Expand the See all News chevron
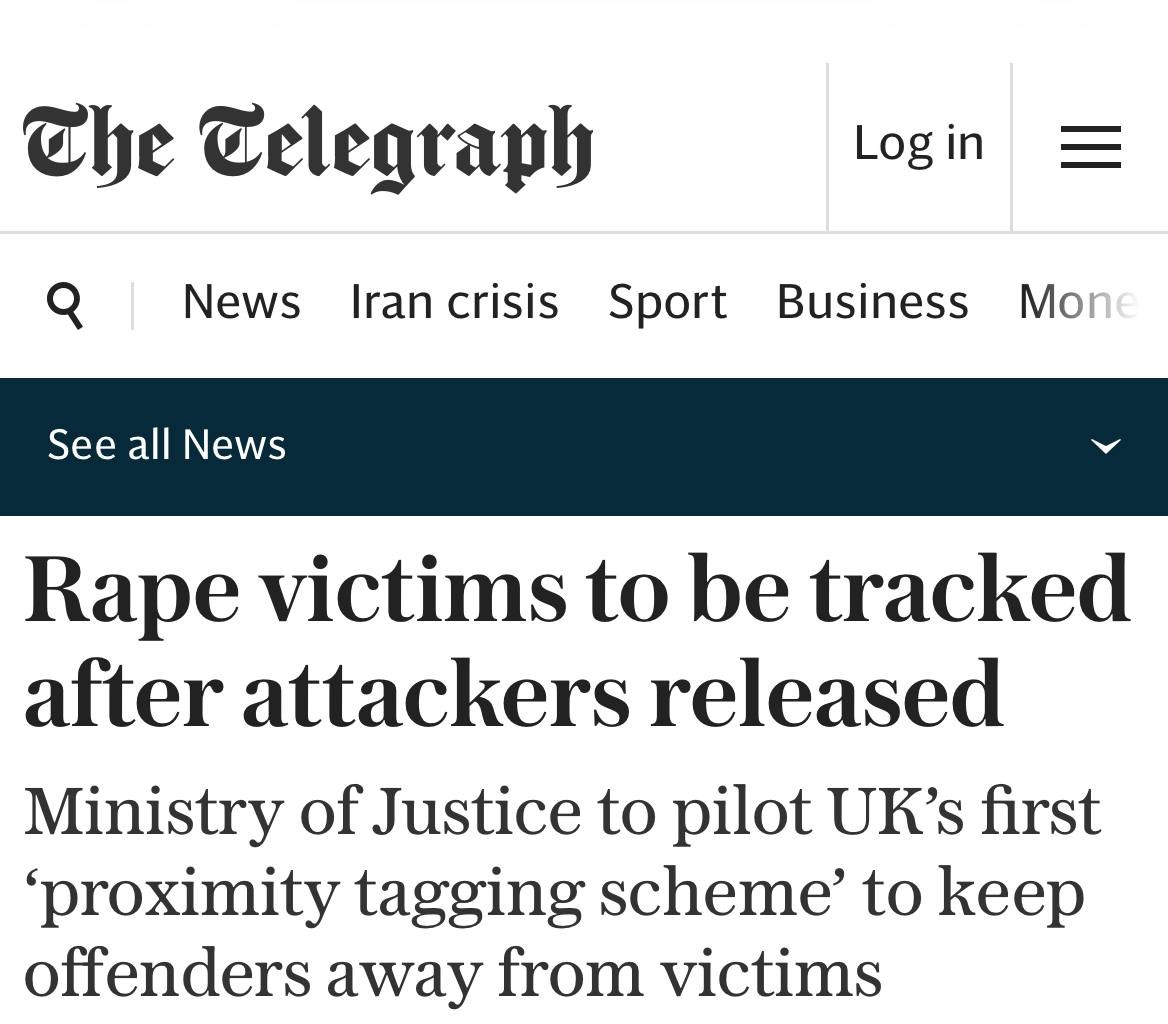The image size is (1168, 1024). coord(1105,446)
